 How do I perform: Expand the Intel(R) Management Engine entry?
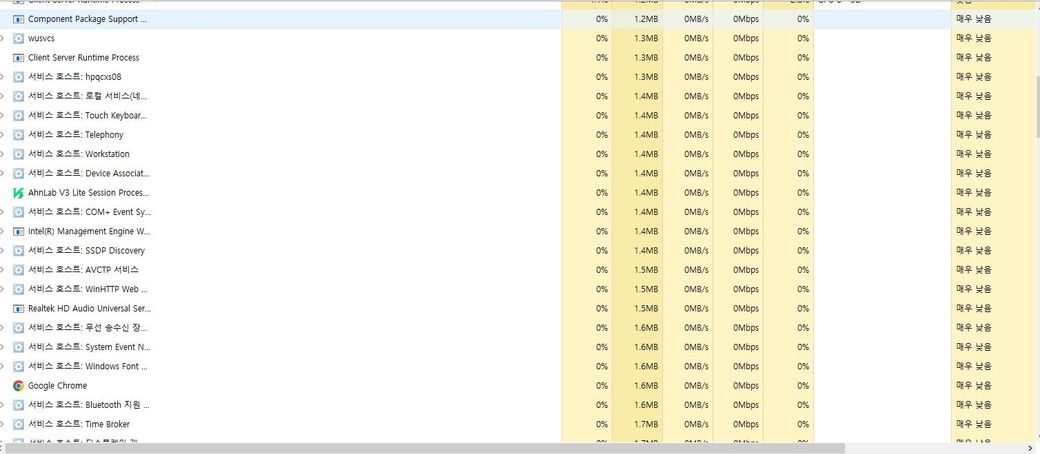tap(3, 232)
